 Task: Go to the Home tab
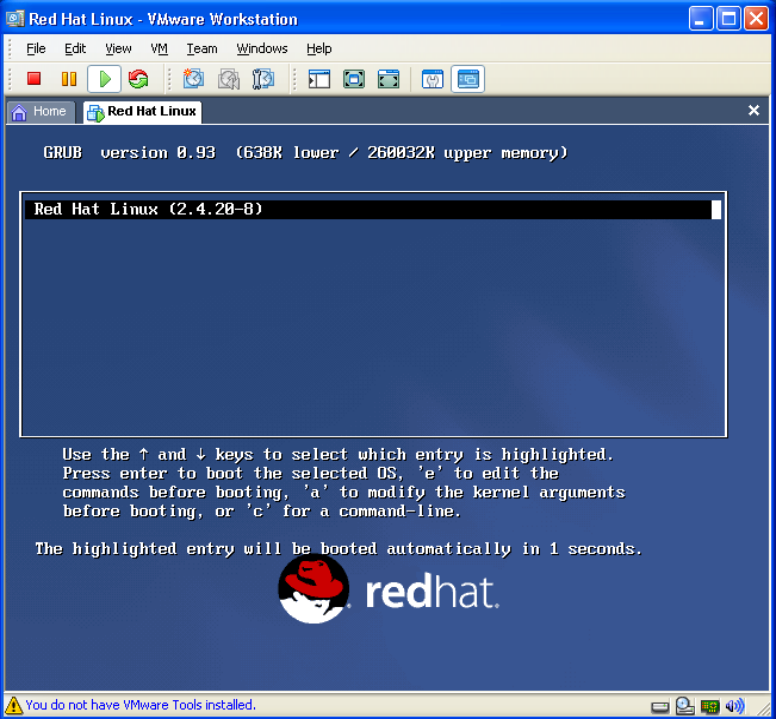(40, 111)
